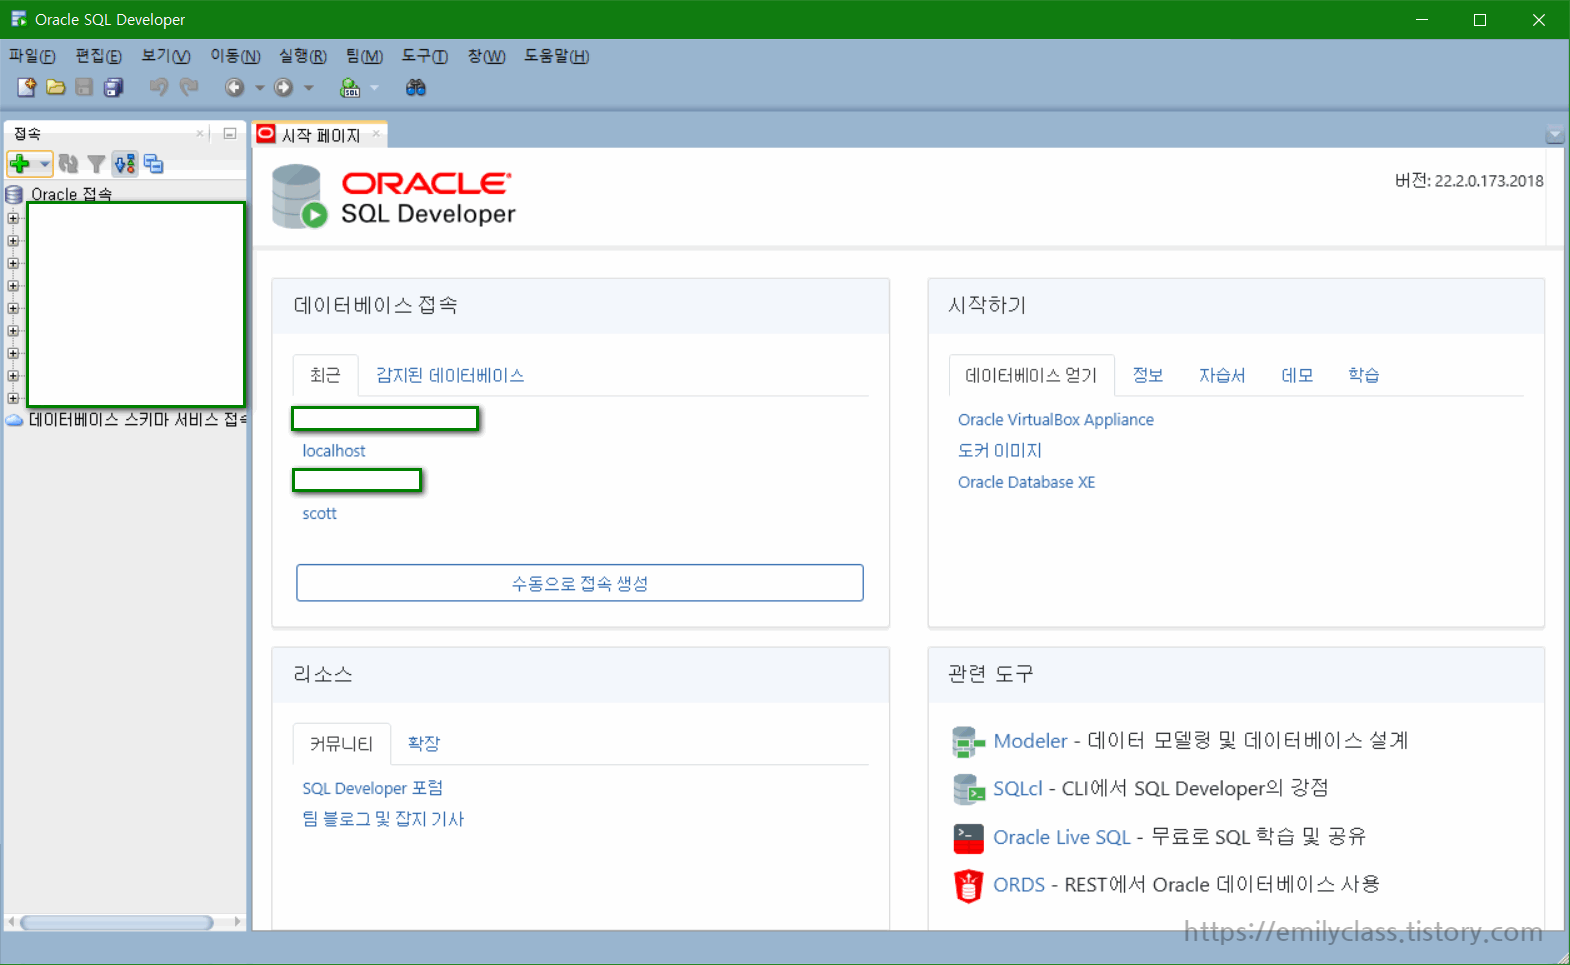Open the New Connection plus dropdown arrow
The image size is (1570, 965).
[45, 164]
